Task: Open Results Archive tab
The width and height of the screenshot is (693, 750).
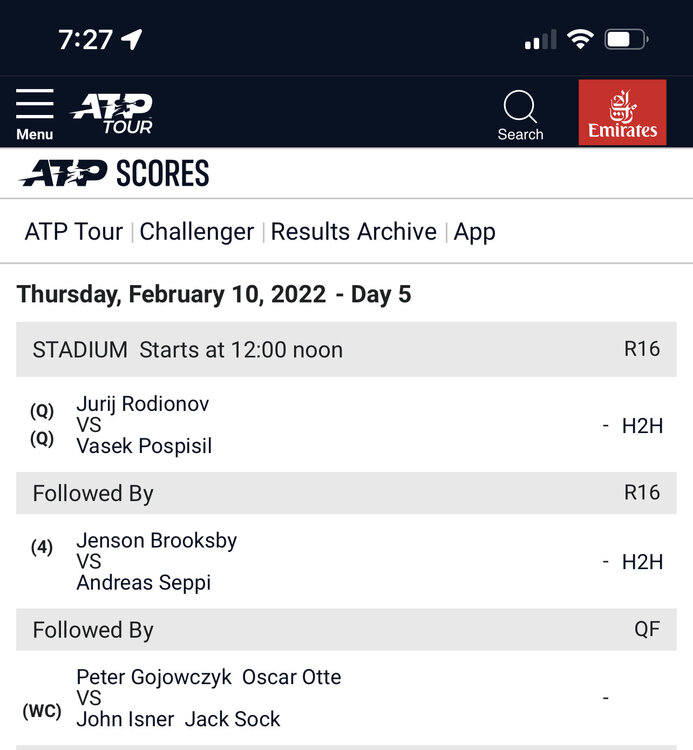Action: [x=354, y=232]
